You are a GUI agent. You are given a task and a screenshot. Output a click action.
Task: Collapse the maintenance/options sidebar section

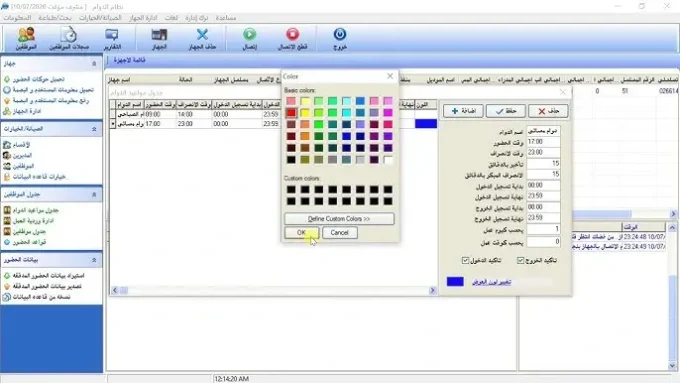pyautogui.click(x=94, y=129)
